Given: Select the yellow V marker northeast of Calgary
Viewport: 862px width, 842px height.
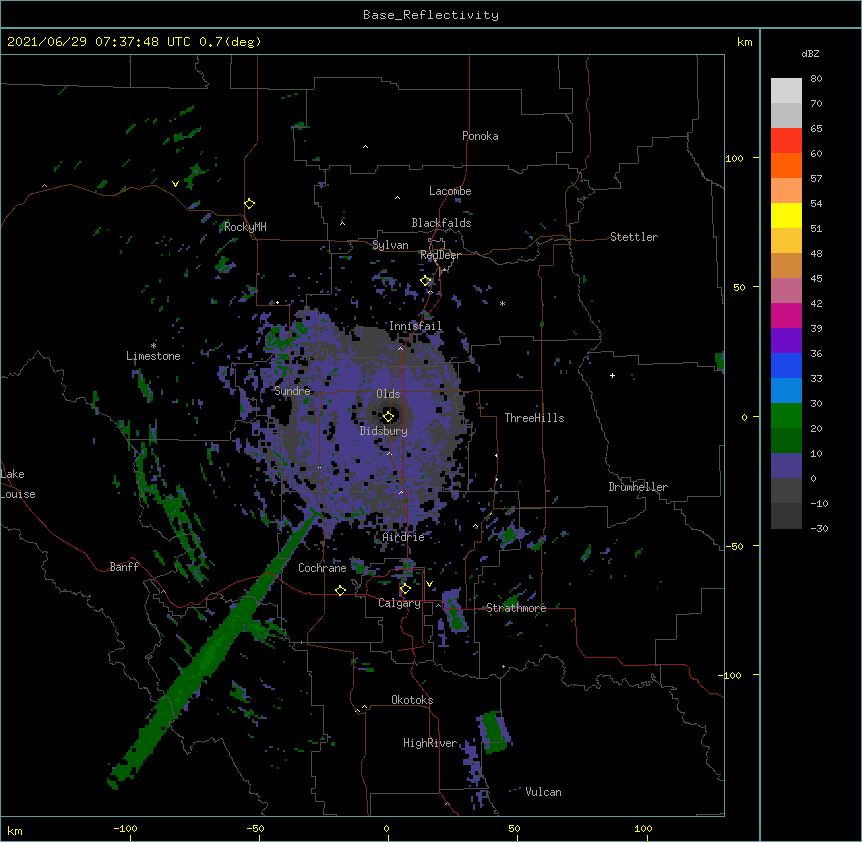Looking at the screenshot, I should pyautogui.click(x=429, y=584).
